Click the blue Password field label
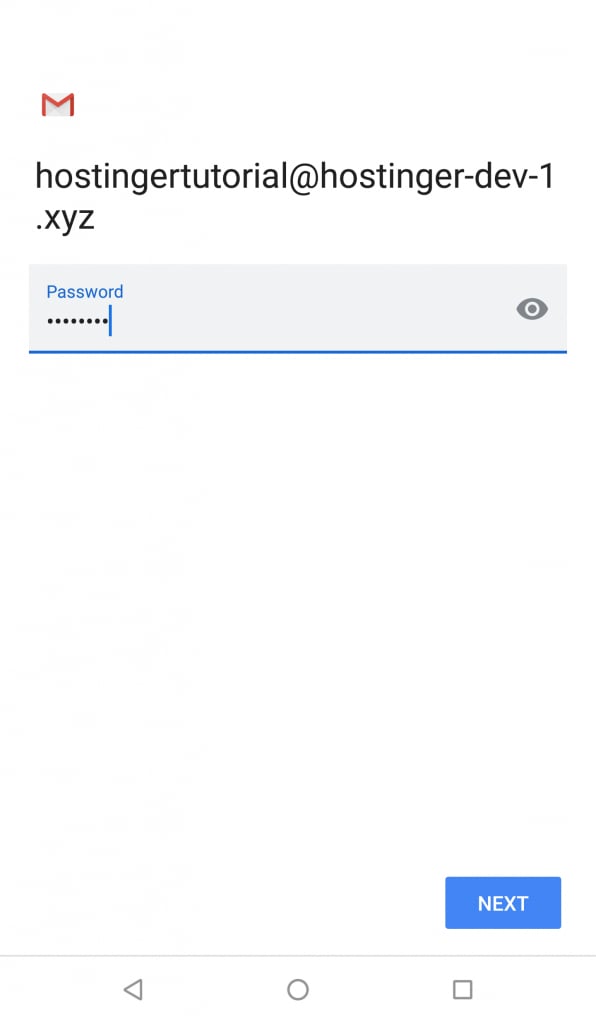The image size is (596, 1024). pyautogui.click(x=85, y=291)
